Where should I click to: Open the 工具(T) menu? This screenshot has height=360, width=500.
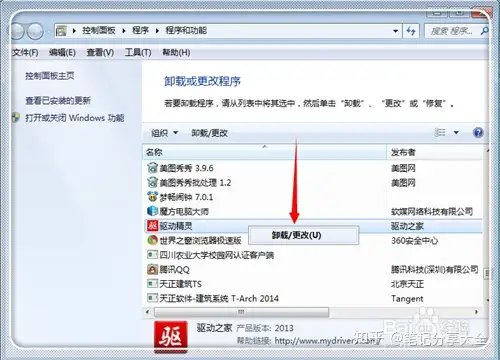click(x=138, y=52)
